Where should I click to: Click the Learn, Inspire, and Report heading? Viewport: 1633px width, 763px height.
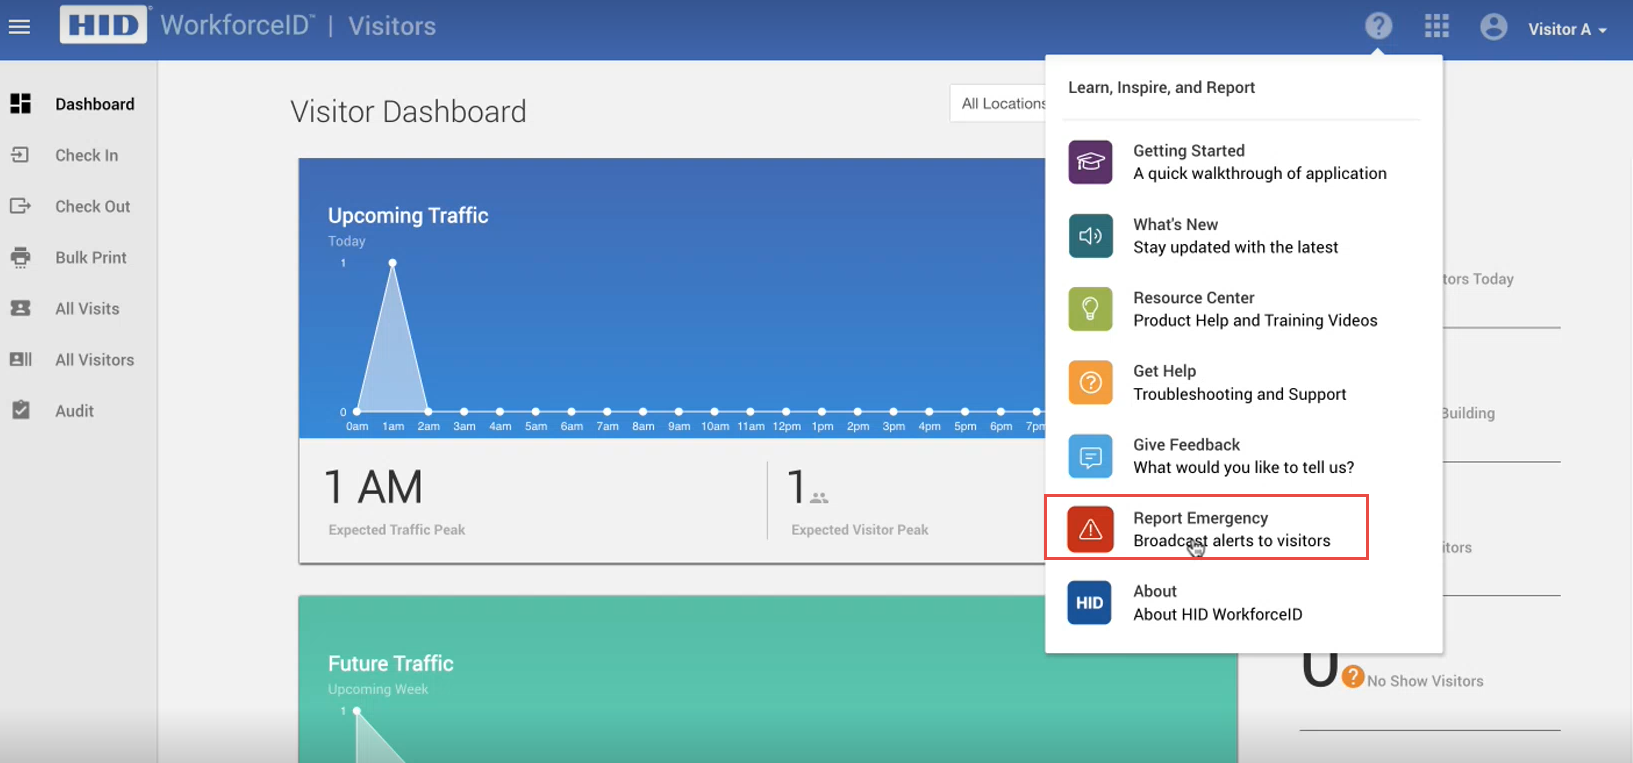point(1161,87)
